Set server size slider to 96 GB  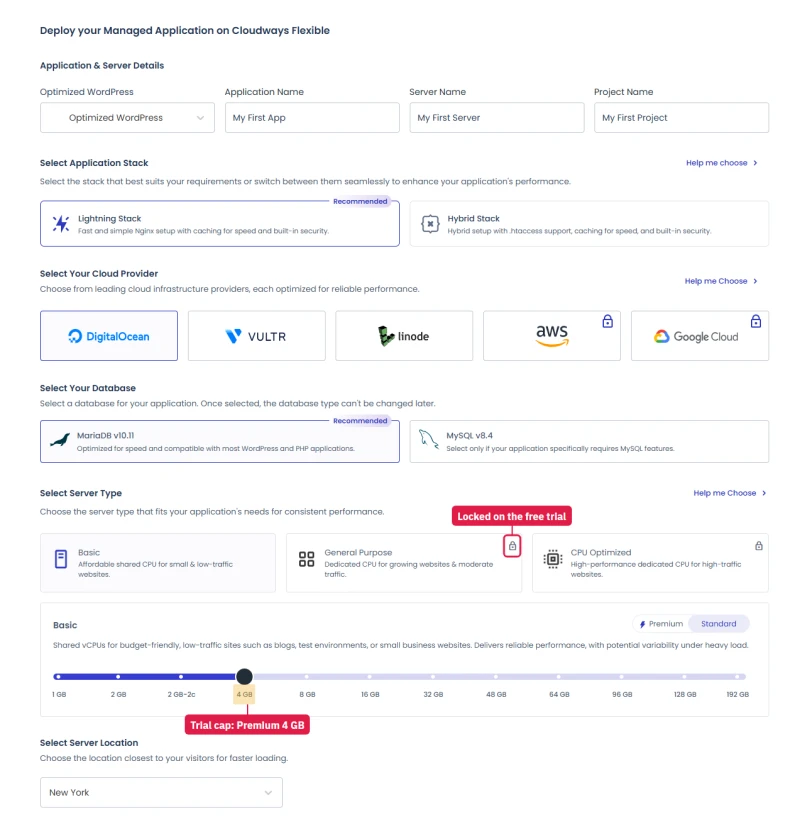pos(622,677)
